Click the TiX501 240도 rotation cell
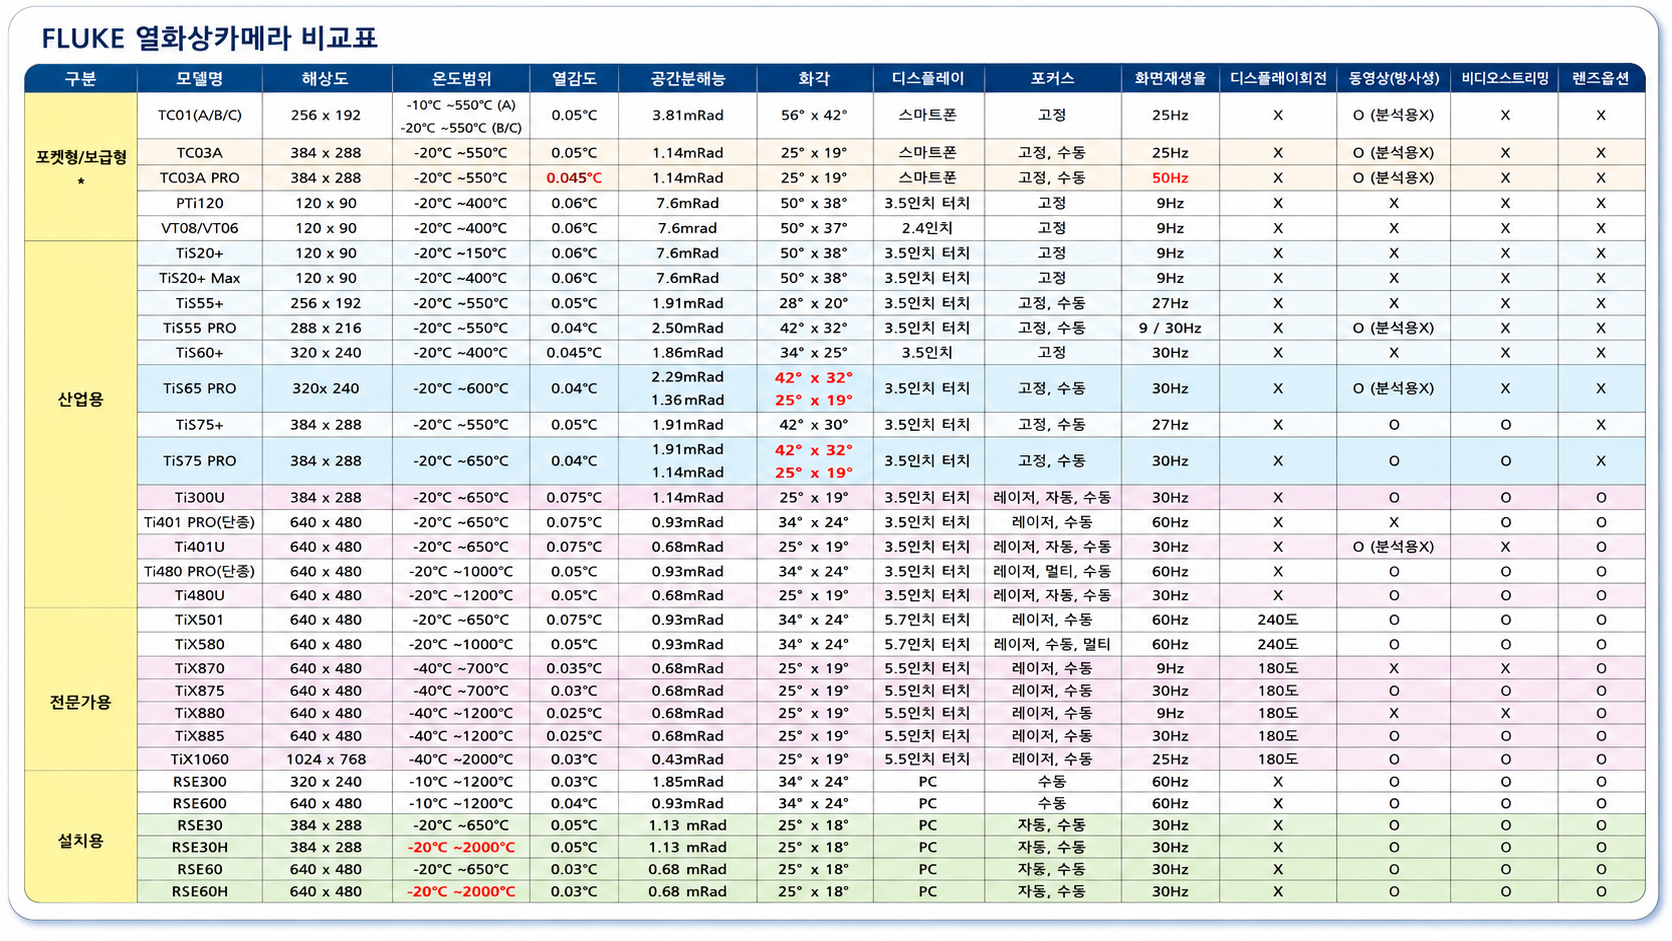The image size is (1672, 941). pyautogui.click(x=1277, y=620)
